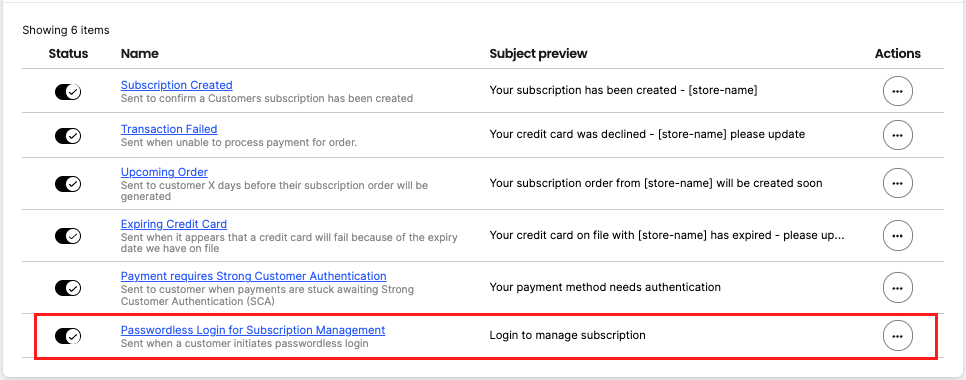966x380 pixels.
Task: Open the Transaction Failed link
Action: pyautogui.click(x=169, y=129)
